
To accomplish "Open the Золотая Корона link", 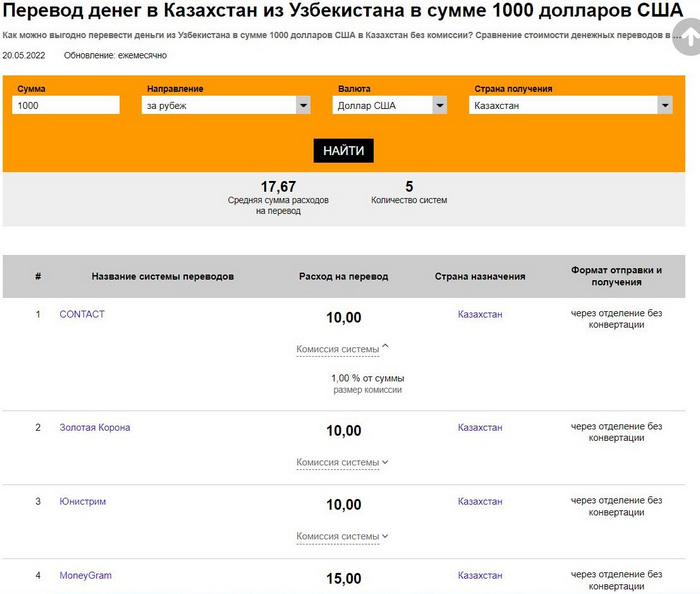I will click(x=95, y=427).
